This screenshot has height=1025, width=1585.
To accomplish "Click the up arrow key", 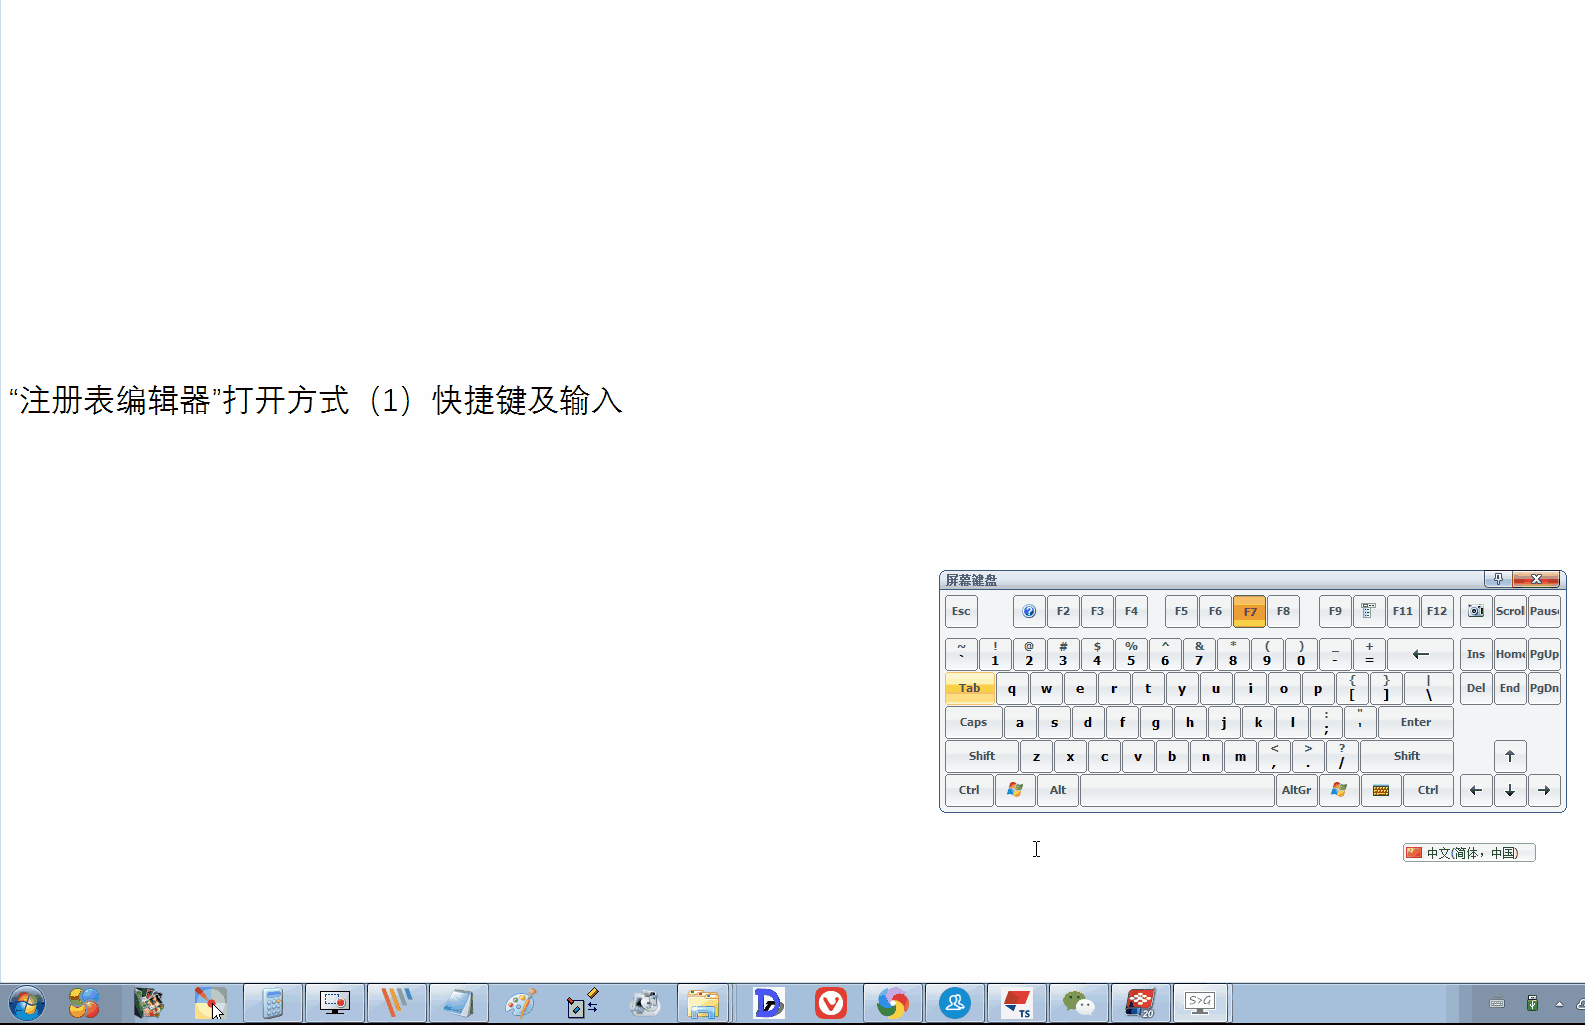I will pos(1510,756).
